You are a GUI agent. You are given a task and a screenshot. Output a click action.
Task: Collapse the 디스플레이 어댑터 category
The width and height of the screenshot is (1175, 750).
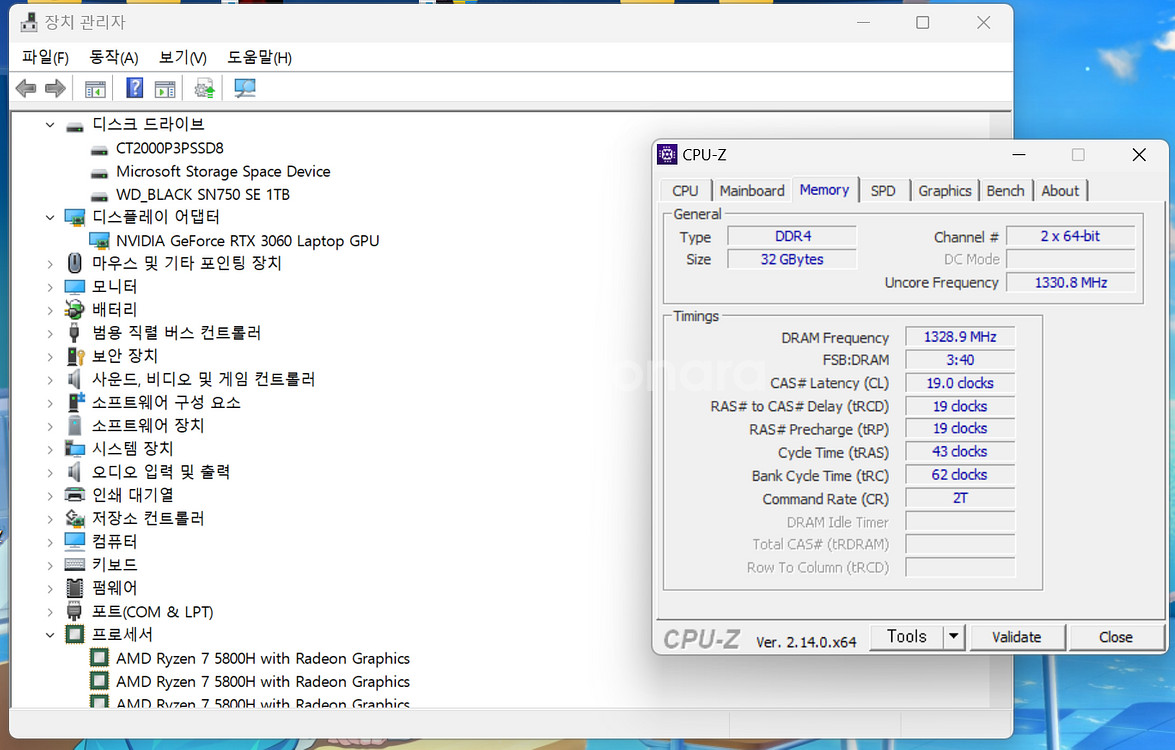pos(49,218)
